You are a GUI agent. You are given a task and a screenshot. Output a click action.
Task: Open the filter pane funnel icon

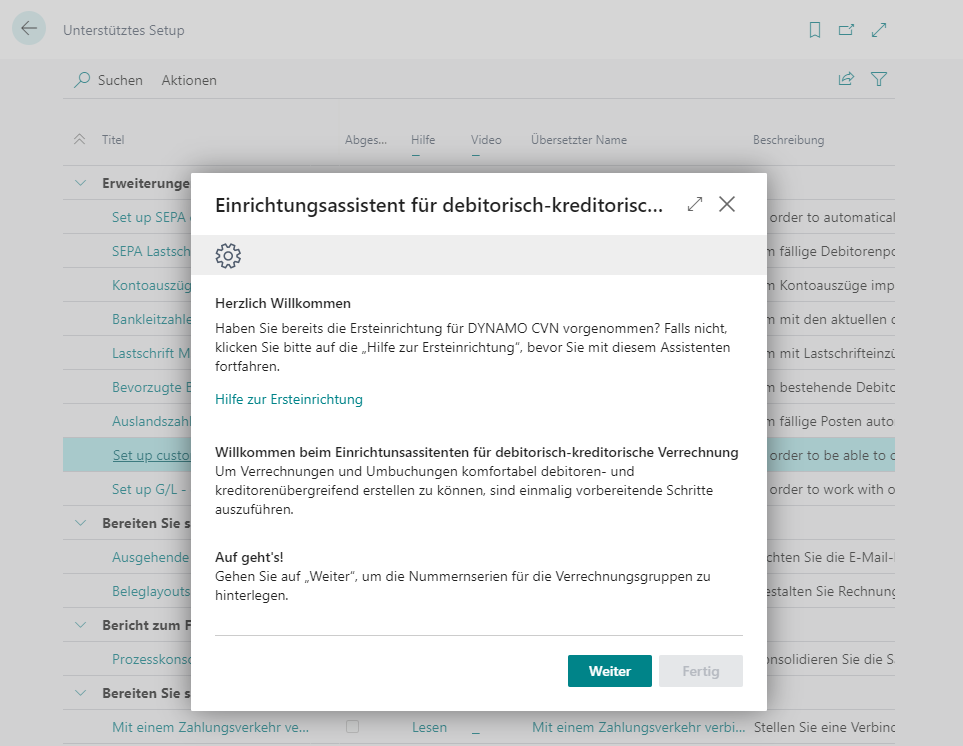(x=879, y=79)
